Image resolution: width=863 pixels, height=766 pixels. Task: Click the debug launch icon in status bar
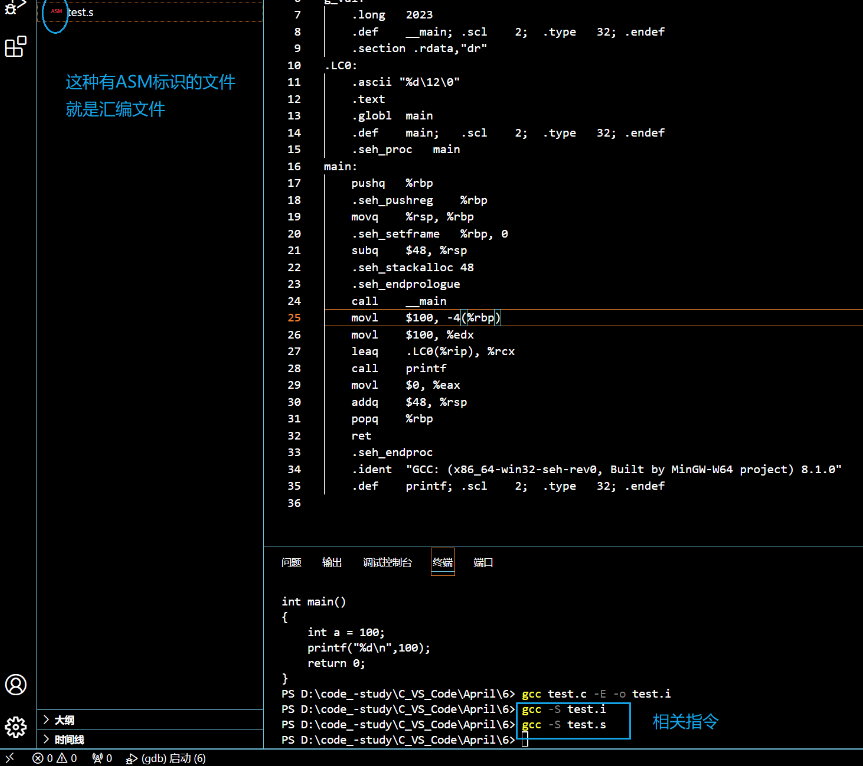point(132,759)
